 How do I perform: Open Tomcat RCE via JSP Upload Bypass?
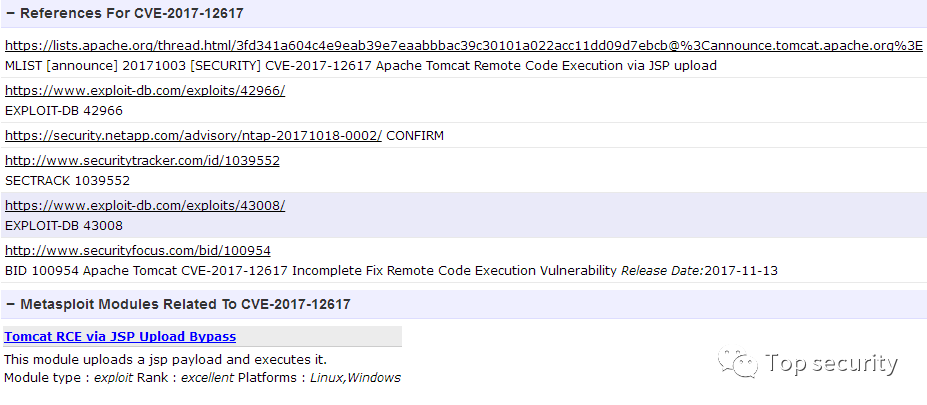(120, 337)
